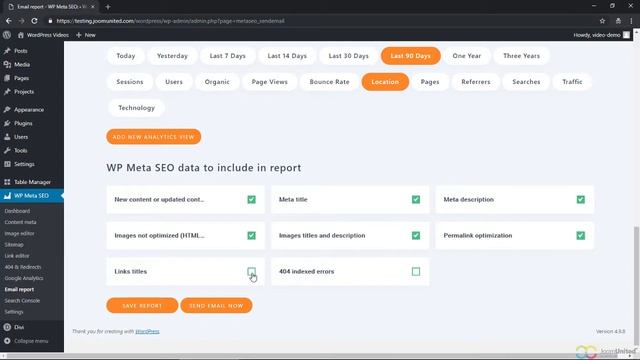Image resolution: width=640 pixels, height=360 pixels.
Task: Close the Email report browser tab
Action: (x=93, y=7)
